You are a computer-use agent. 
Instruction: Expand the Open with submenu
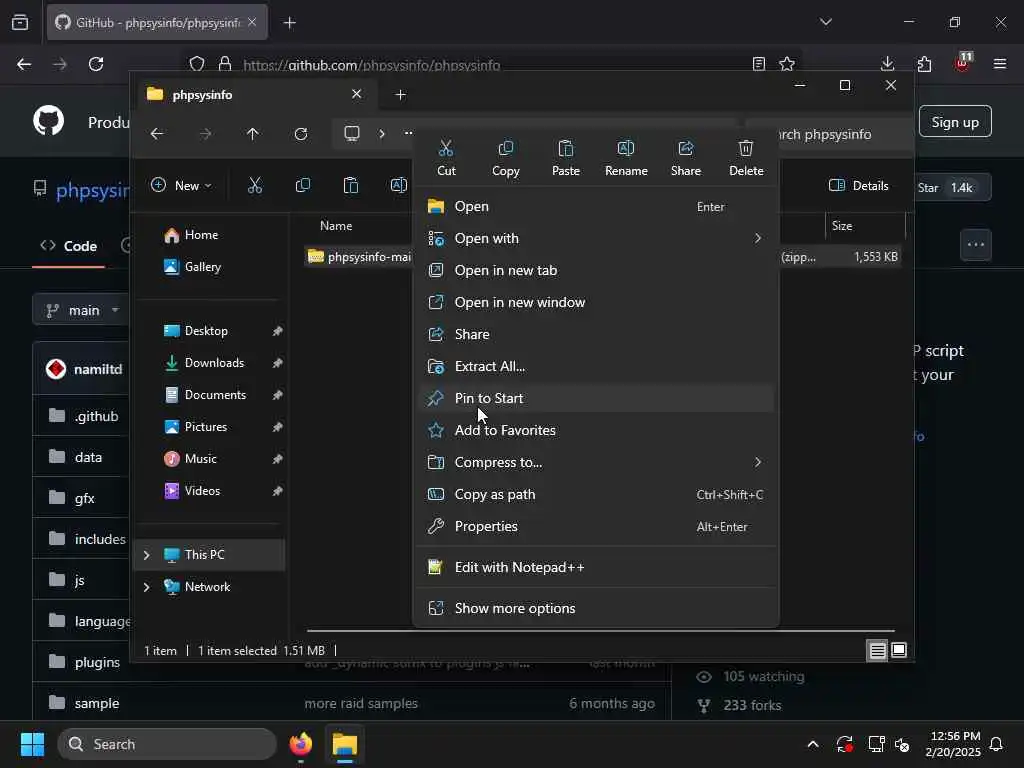click(x=596, y=238)
